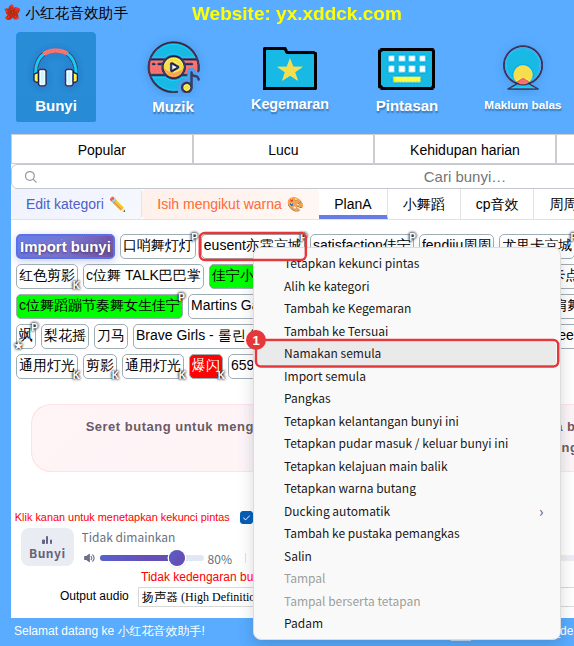
Task: Switch to the Kehidupan harian tab
Action: tap(465, 150)
